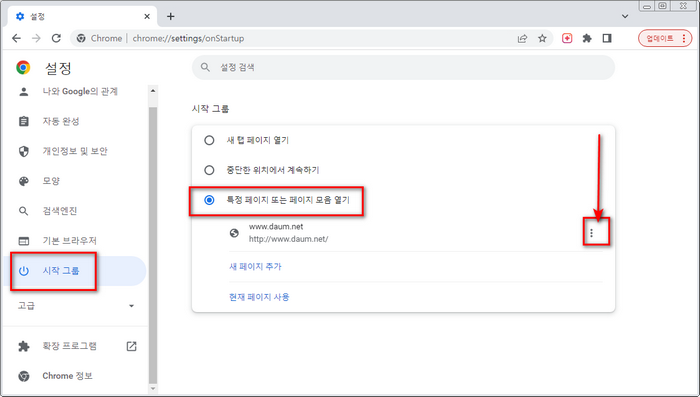Click the sidebar vertical scrollbar thumb
The width and height of the screenshot is (700, 397).
153,245
